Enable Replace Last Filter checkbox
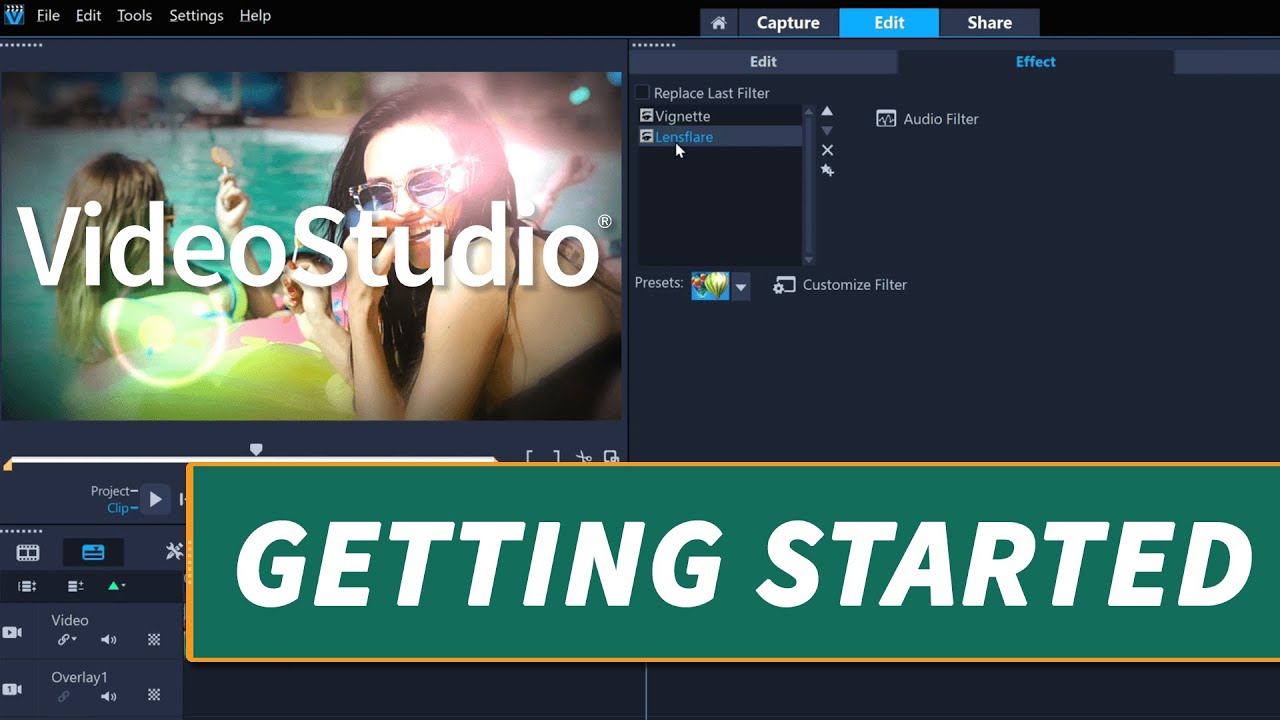1280x720 pixels. point(642,93)
